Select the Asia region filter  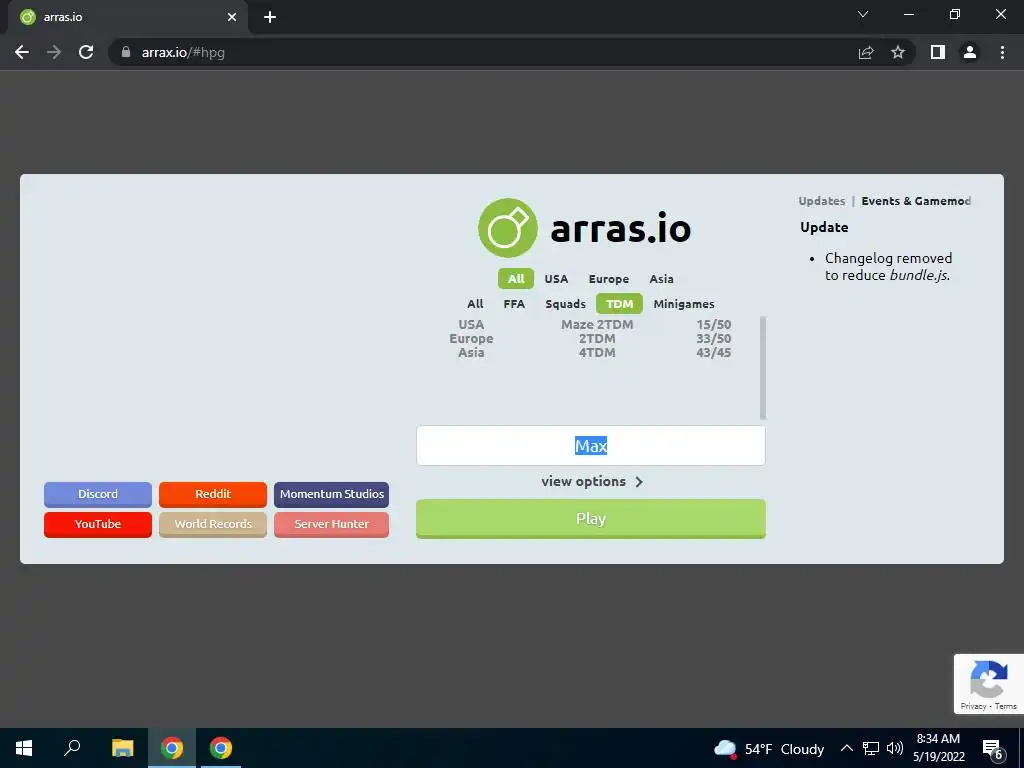[x=661, y=279]
